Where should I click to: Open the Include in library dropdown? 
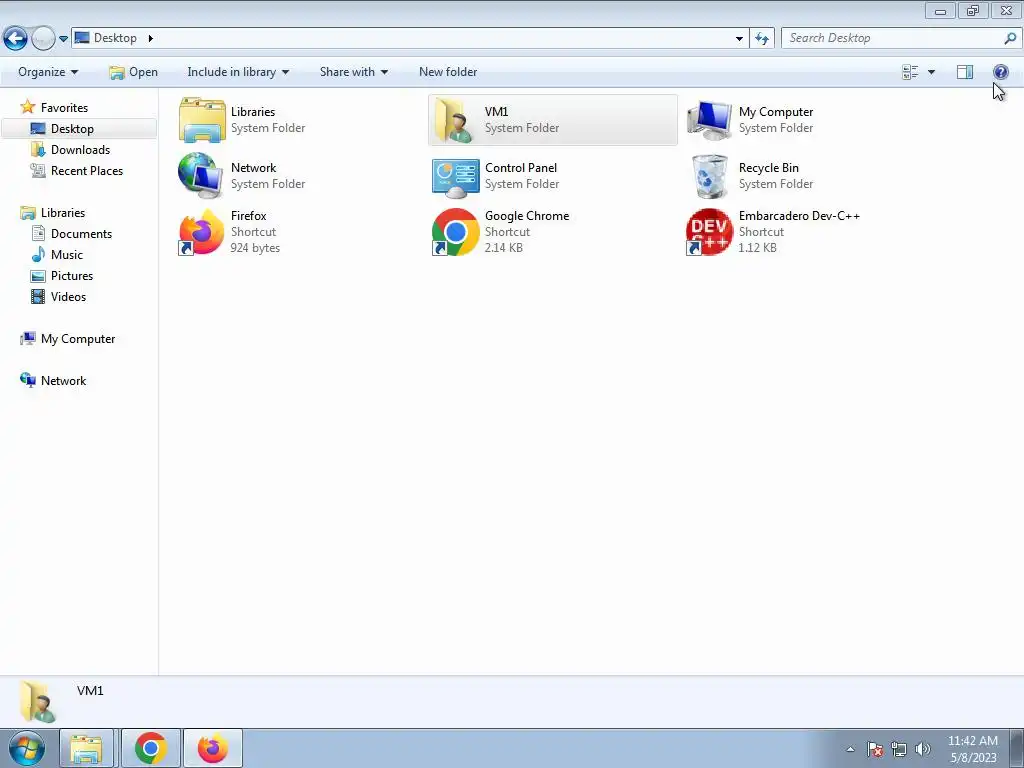pos(238,72)
